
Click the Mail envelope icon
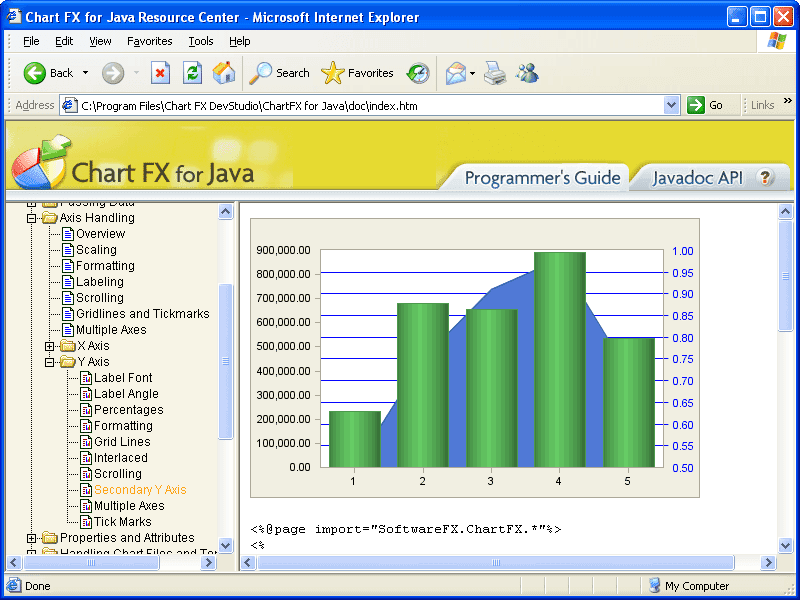(456, 73)
